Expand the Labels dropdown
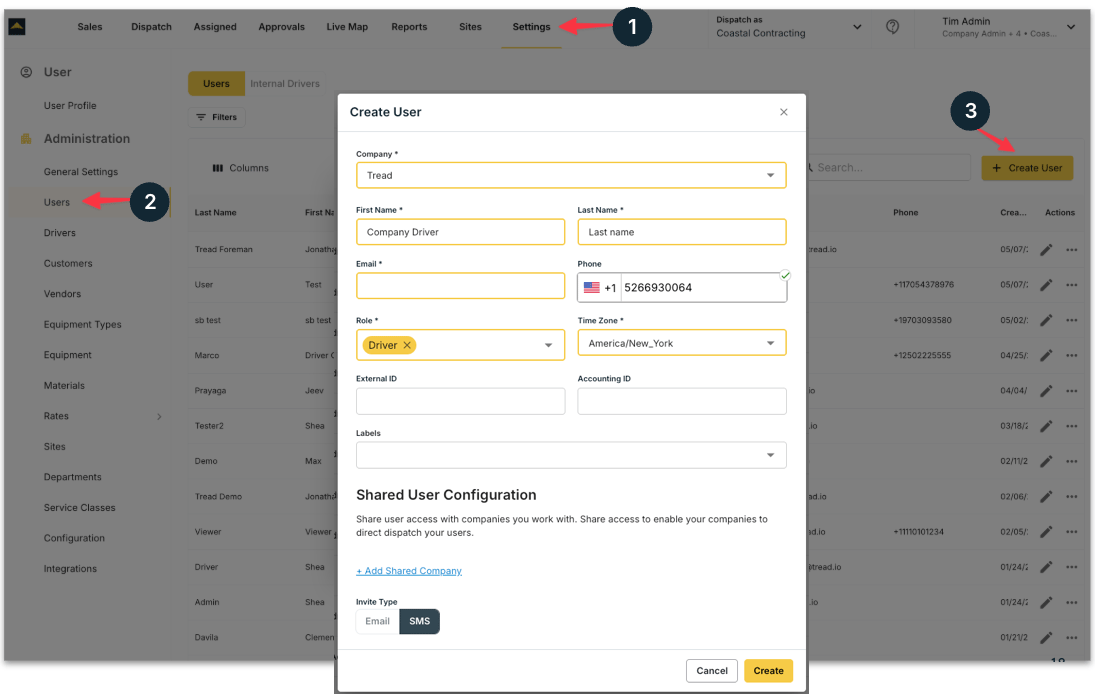This screenshot has height=697, width=1095. pos(571,455)
